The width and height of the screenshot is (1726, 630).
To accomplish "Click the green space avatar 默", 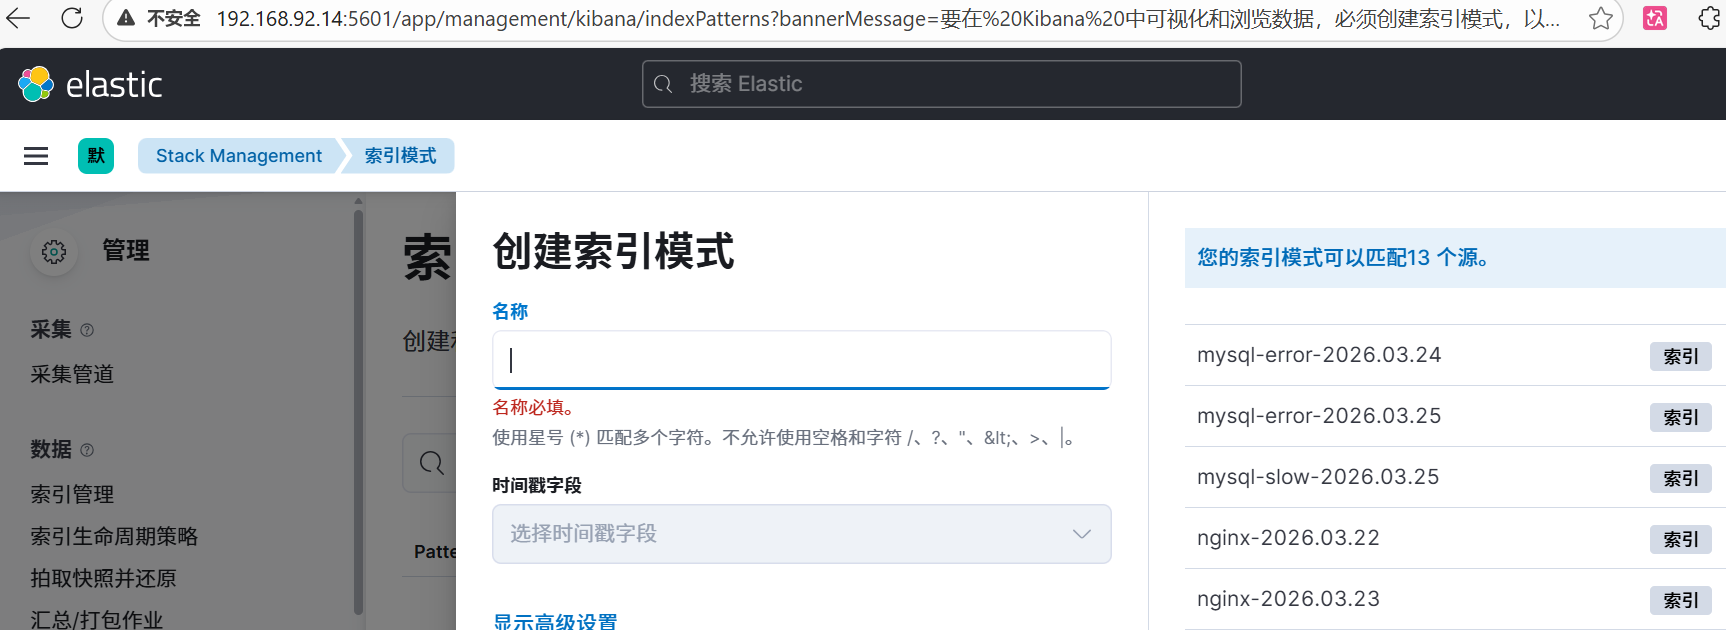I will pyautogui.click(x=96, y=156).
